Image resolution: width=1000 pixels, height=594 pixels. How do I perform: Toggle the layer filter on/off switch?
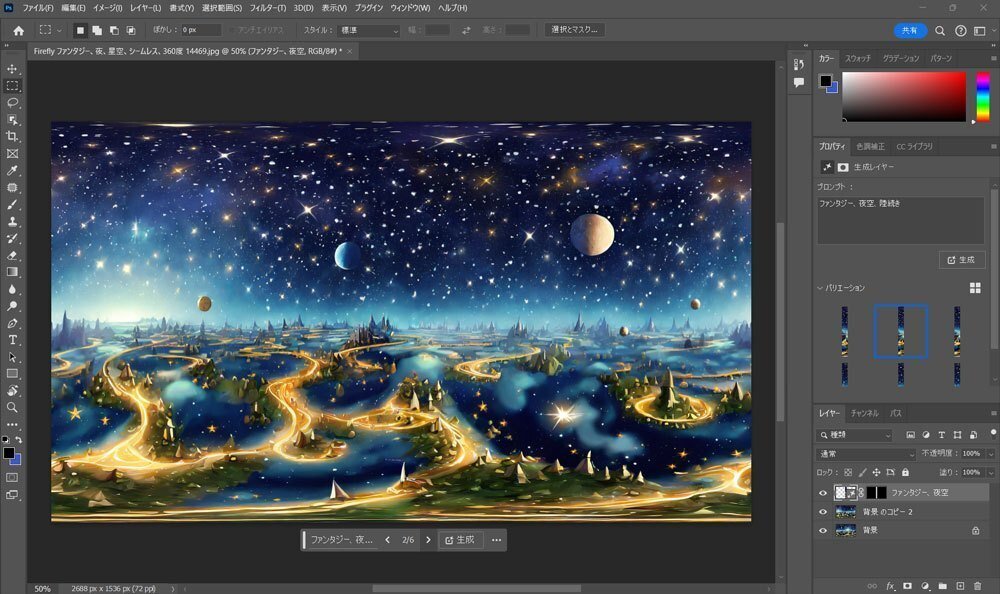(x=993, y=433)
